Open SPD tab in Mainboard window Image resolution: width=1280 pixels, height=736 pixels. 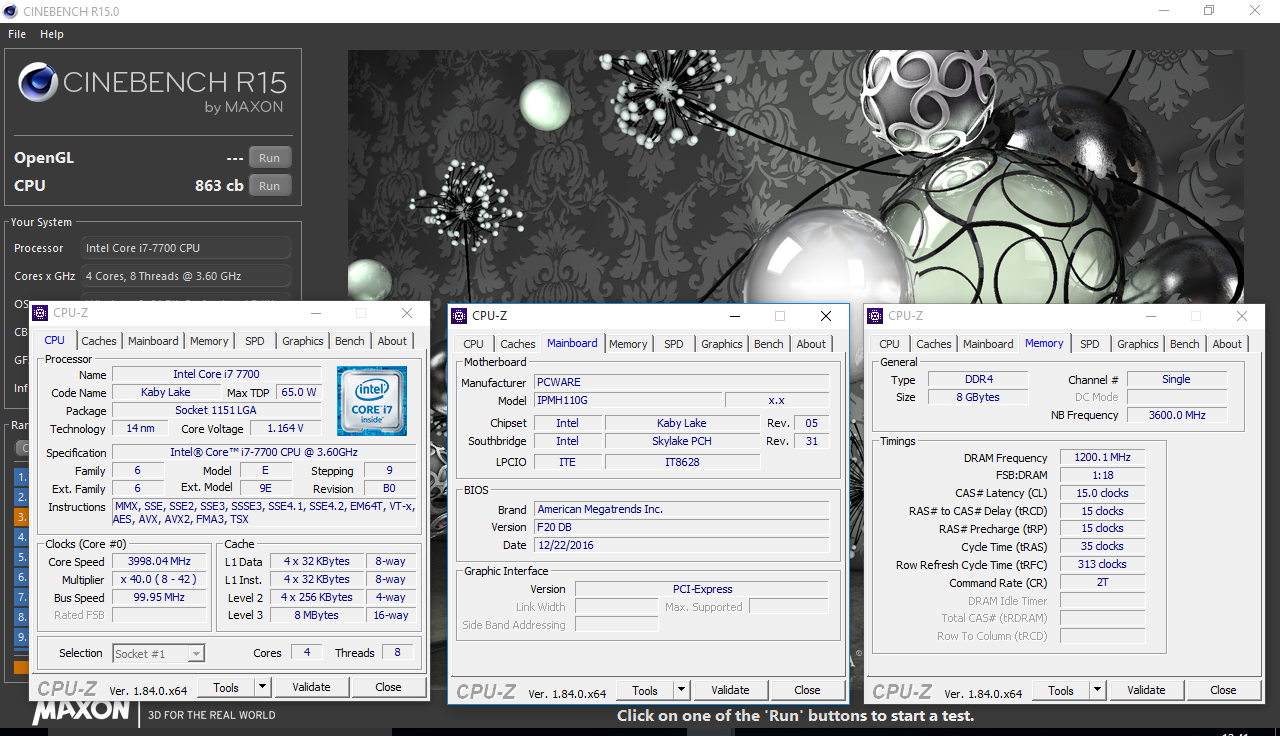(x=674, y=344)
